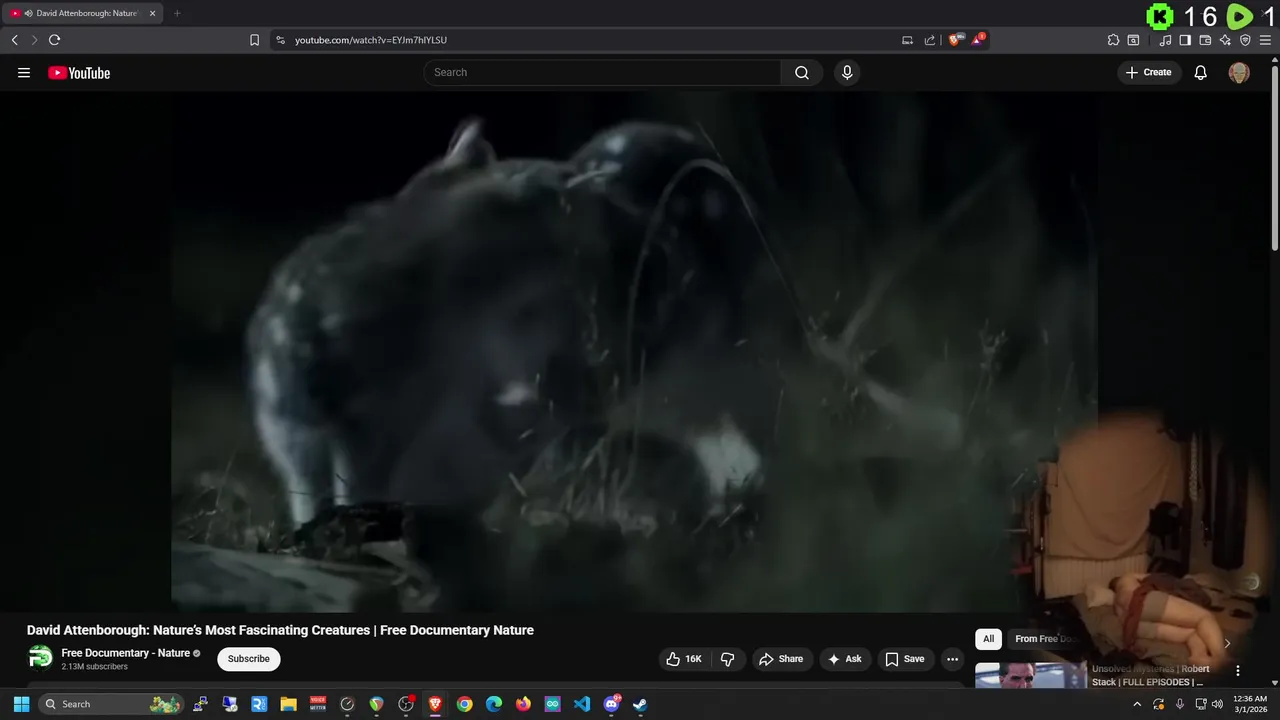The width and height of the screenshot is (1280, 720).
Task: Open Visual Studio Code from the taskbar
Action: [582, 704]
